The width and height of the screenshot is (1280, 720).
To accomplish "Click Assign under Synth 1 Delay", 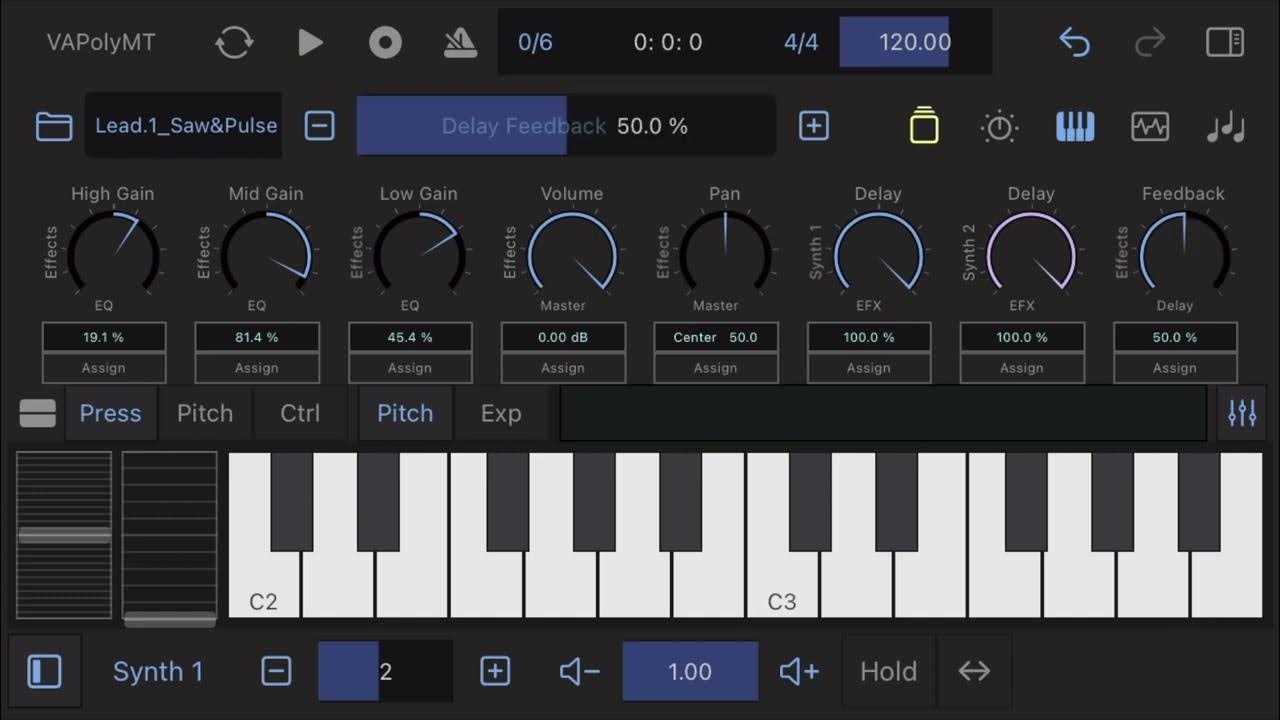I will coord(869,368).
